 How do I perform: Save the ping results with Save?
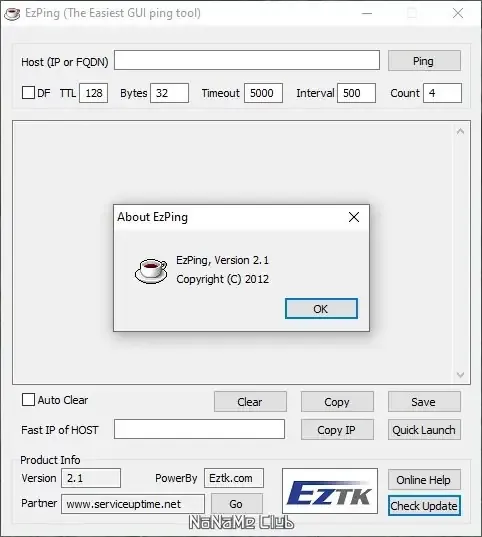click(x=424, y=402)
